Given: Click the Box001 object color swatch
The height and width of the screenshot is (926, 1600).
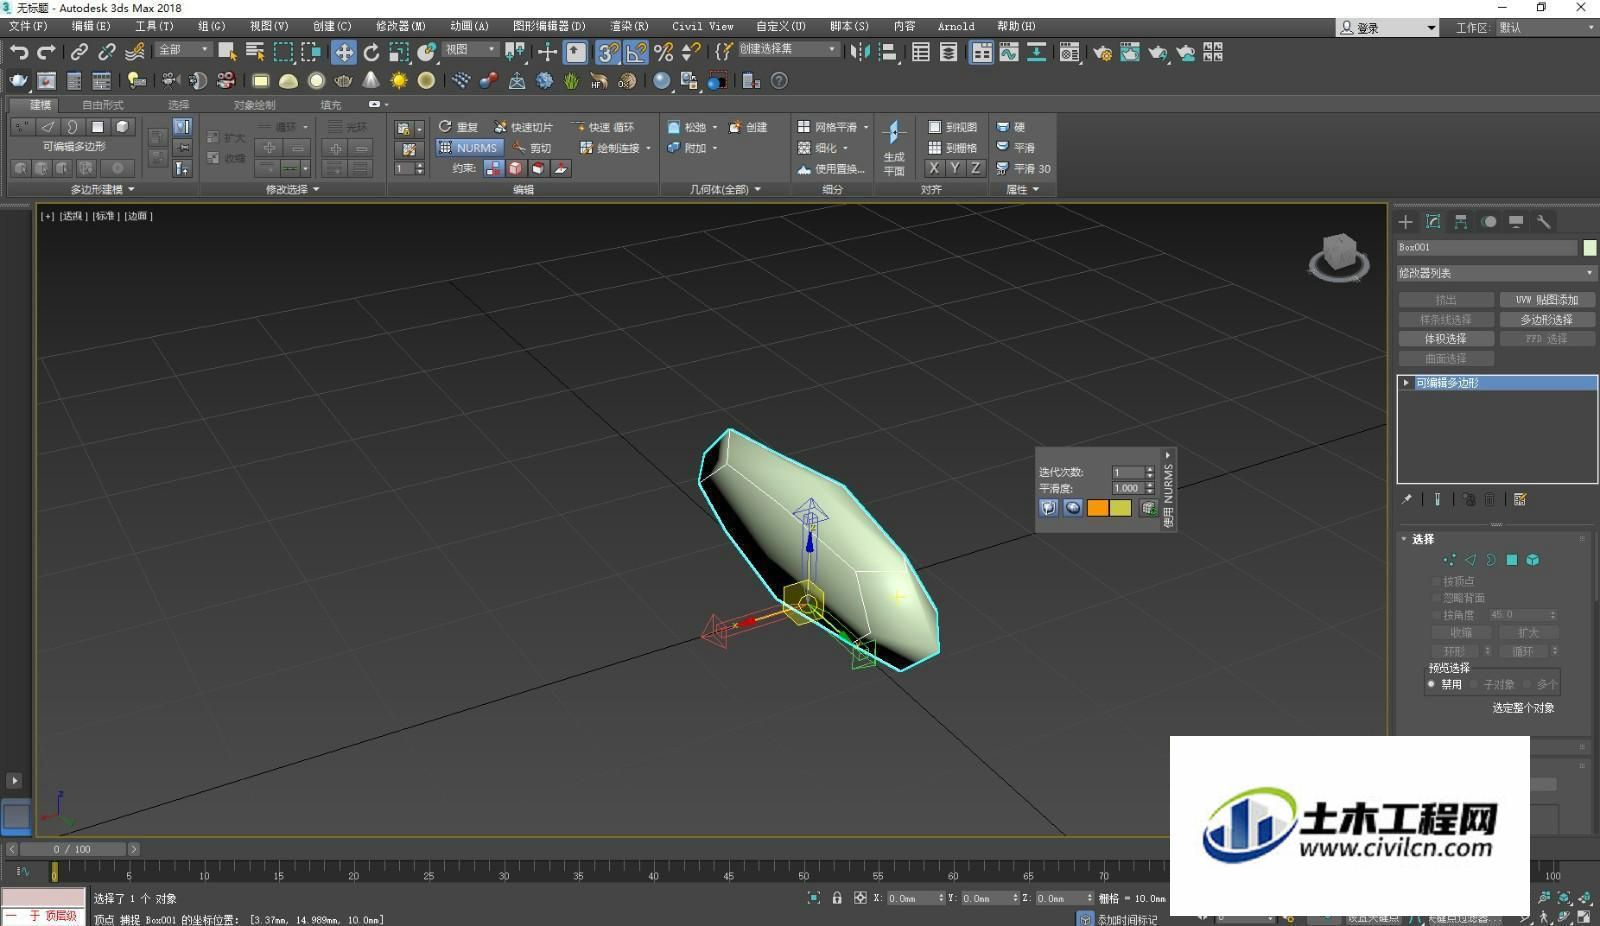Looking at the screenshot, I should [x=1589, y=247].
